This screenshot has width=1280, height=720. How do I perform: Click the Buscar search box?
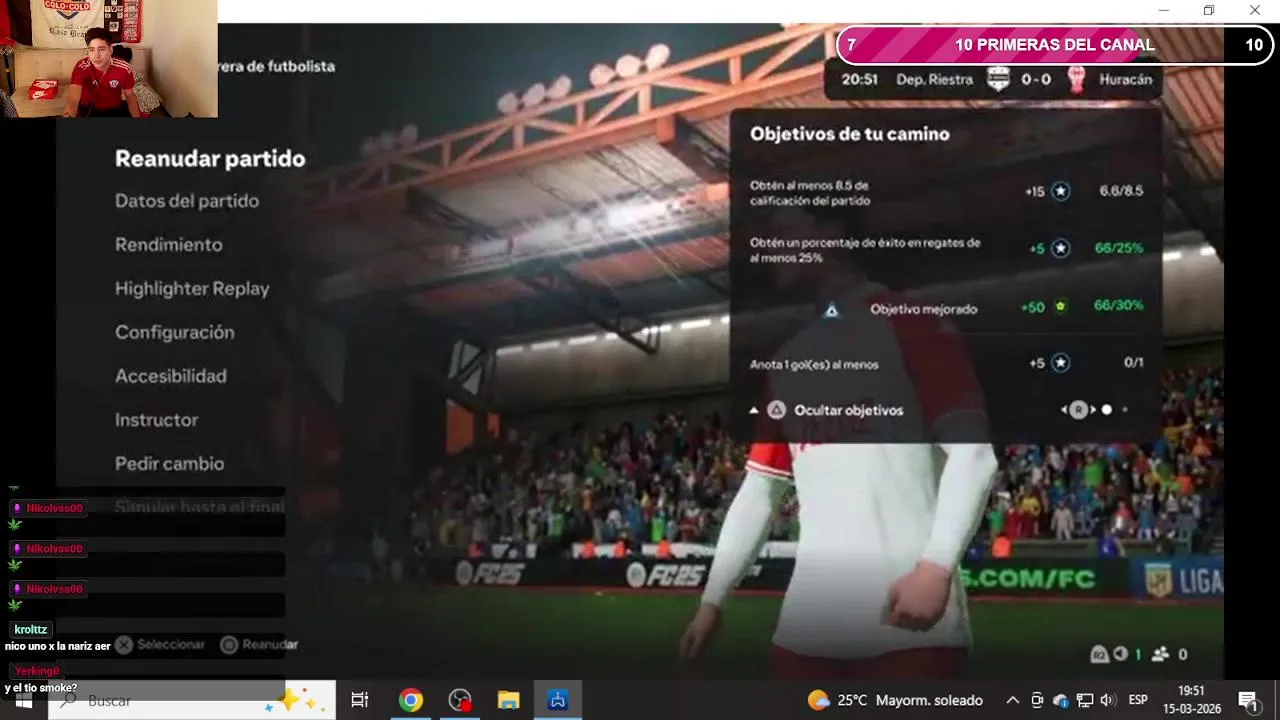(192, 700)
